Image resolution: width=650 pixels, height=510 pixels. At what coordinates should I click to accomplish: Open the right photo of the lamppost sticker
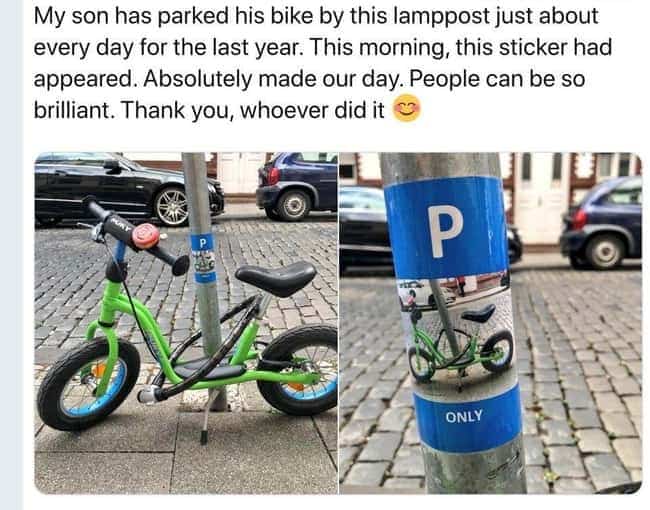coord(490,323)
